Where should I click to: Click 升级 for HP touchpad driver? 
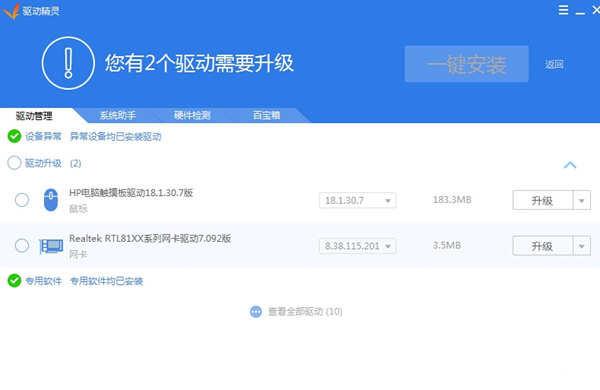point(543,200)
